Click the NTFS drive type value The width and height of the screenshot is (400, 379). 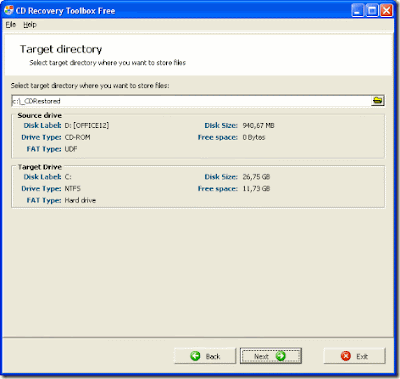click(x=73, y=189)
